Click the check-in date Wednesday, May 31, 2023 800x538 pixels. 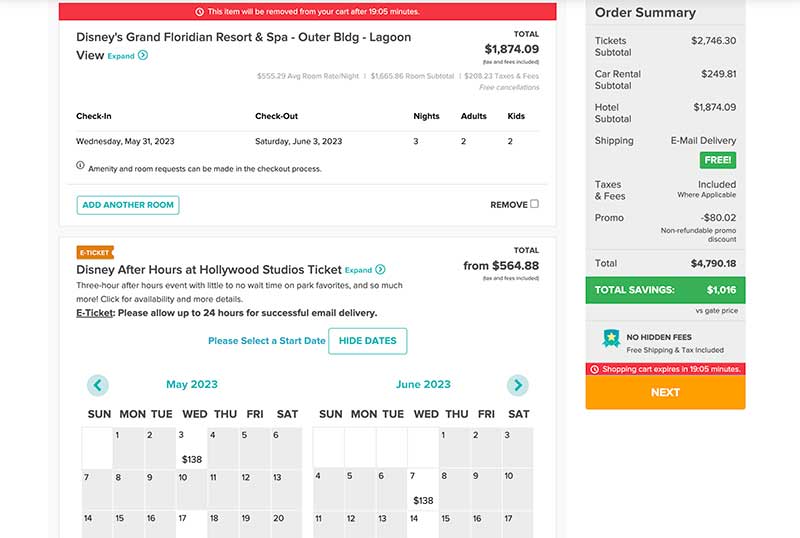125,141
